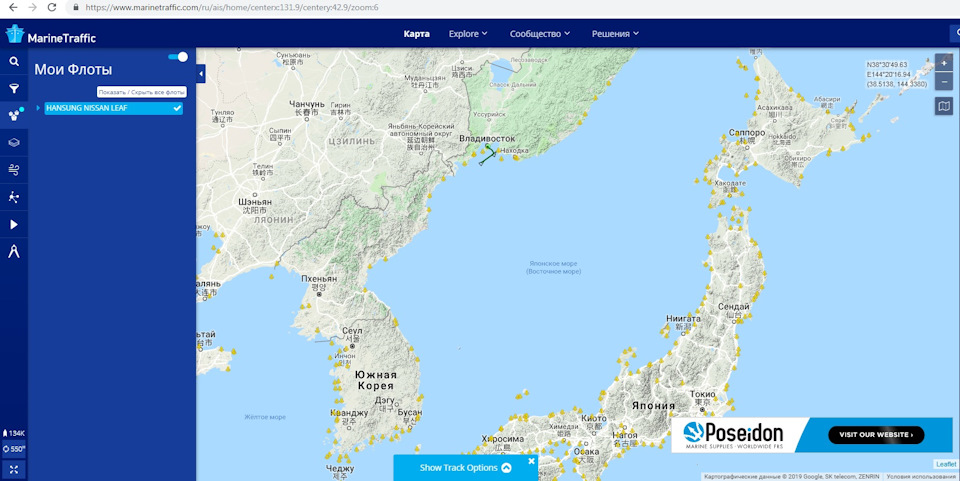Select the HANSUNG NISSAN LEAF fleet row

[x=113, y=108]
